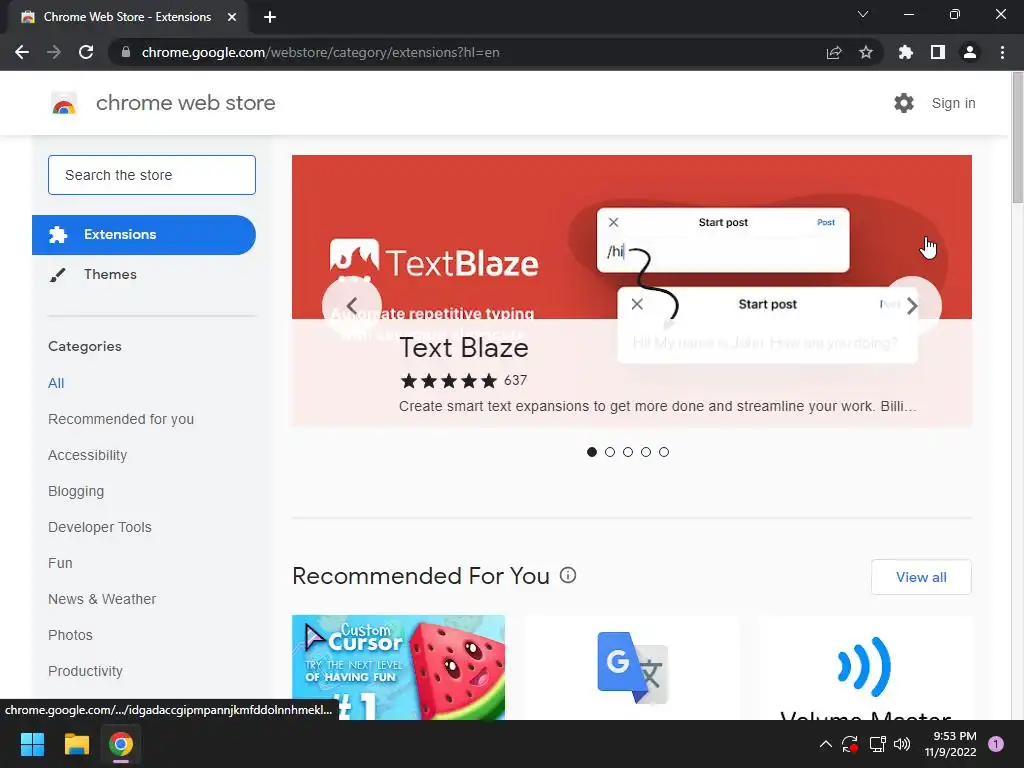Open the Google Translate extension card
This screenshot has width=1024, height=768.
(632, 667)
